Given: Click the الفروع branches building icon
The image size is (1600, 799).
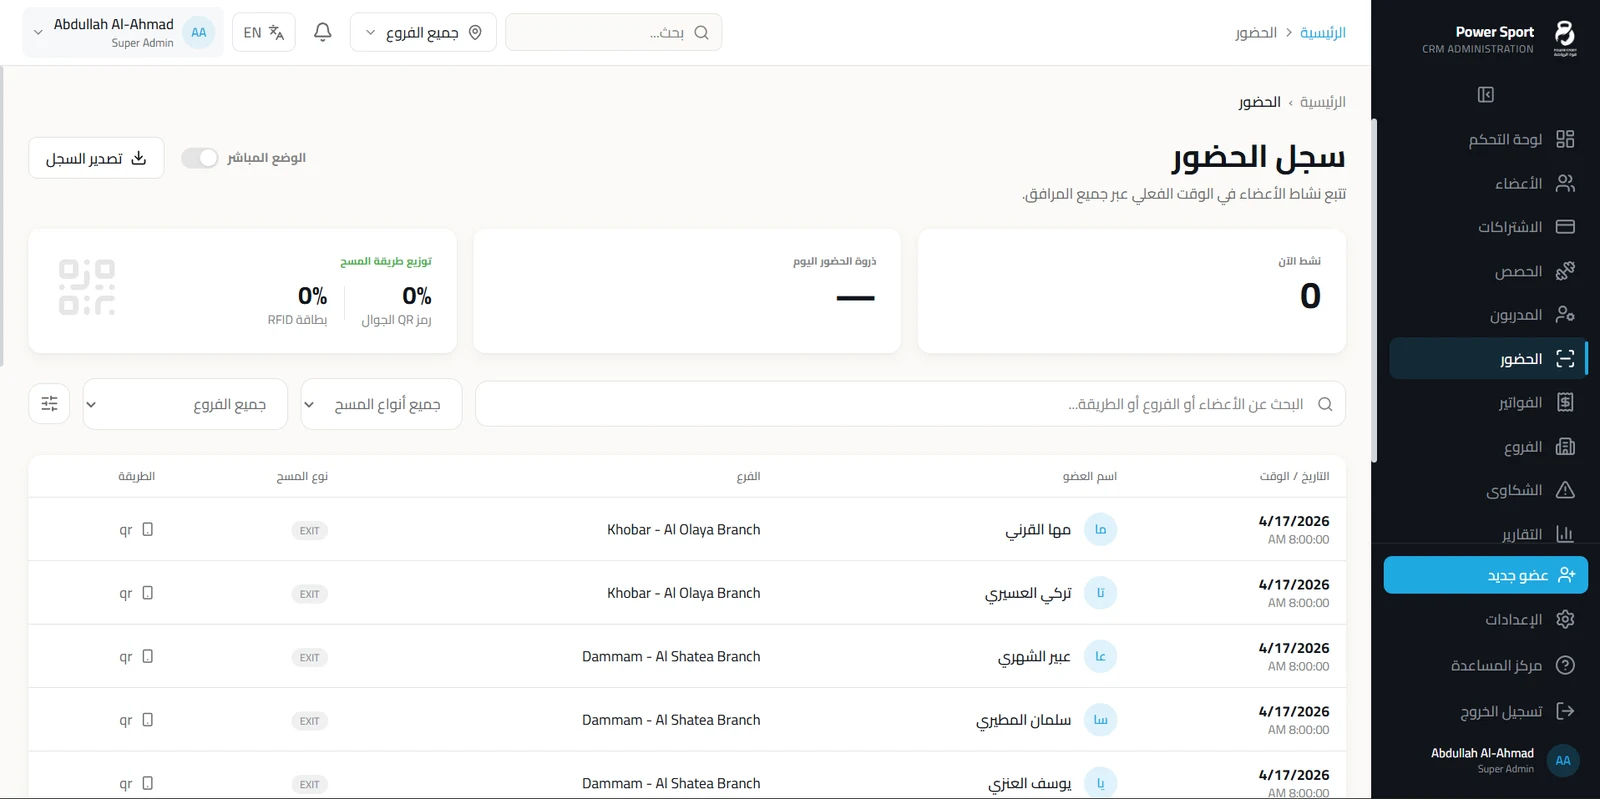Looking at the screenshot, I should click(1565, 446).
